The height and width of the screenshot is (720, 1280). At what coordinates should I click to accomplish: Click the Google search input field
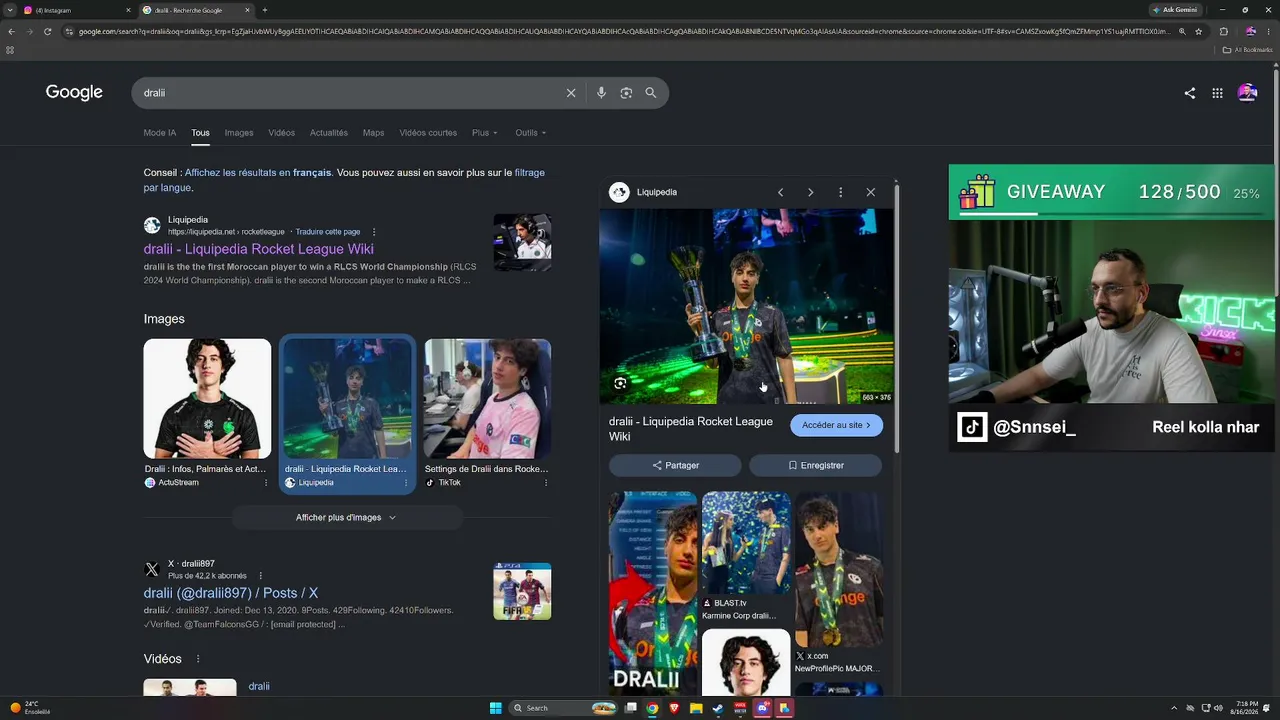tap(350, 93)
